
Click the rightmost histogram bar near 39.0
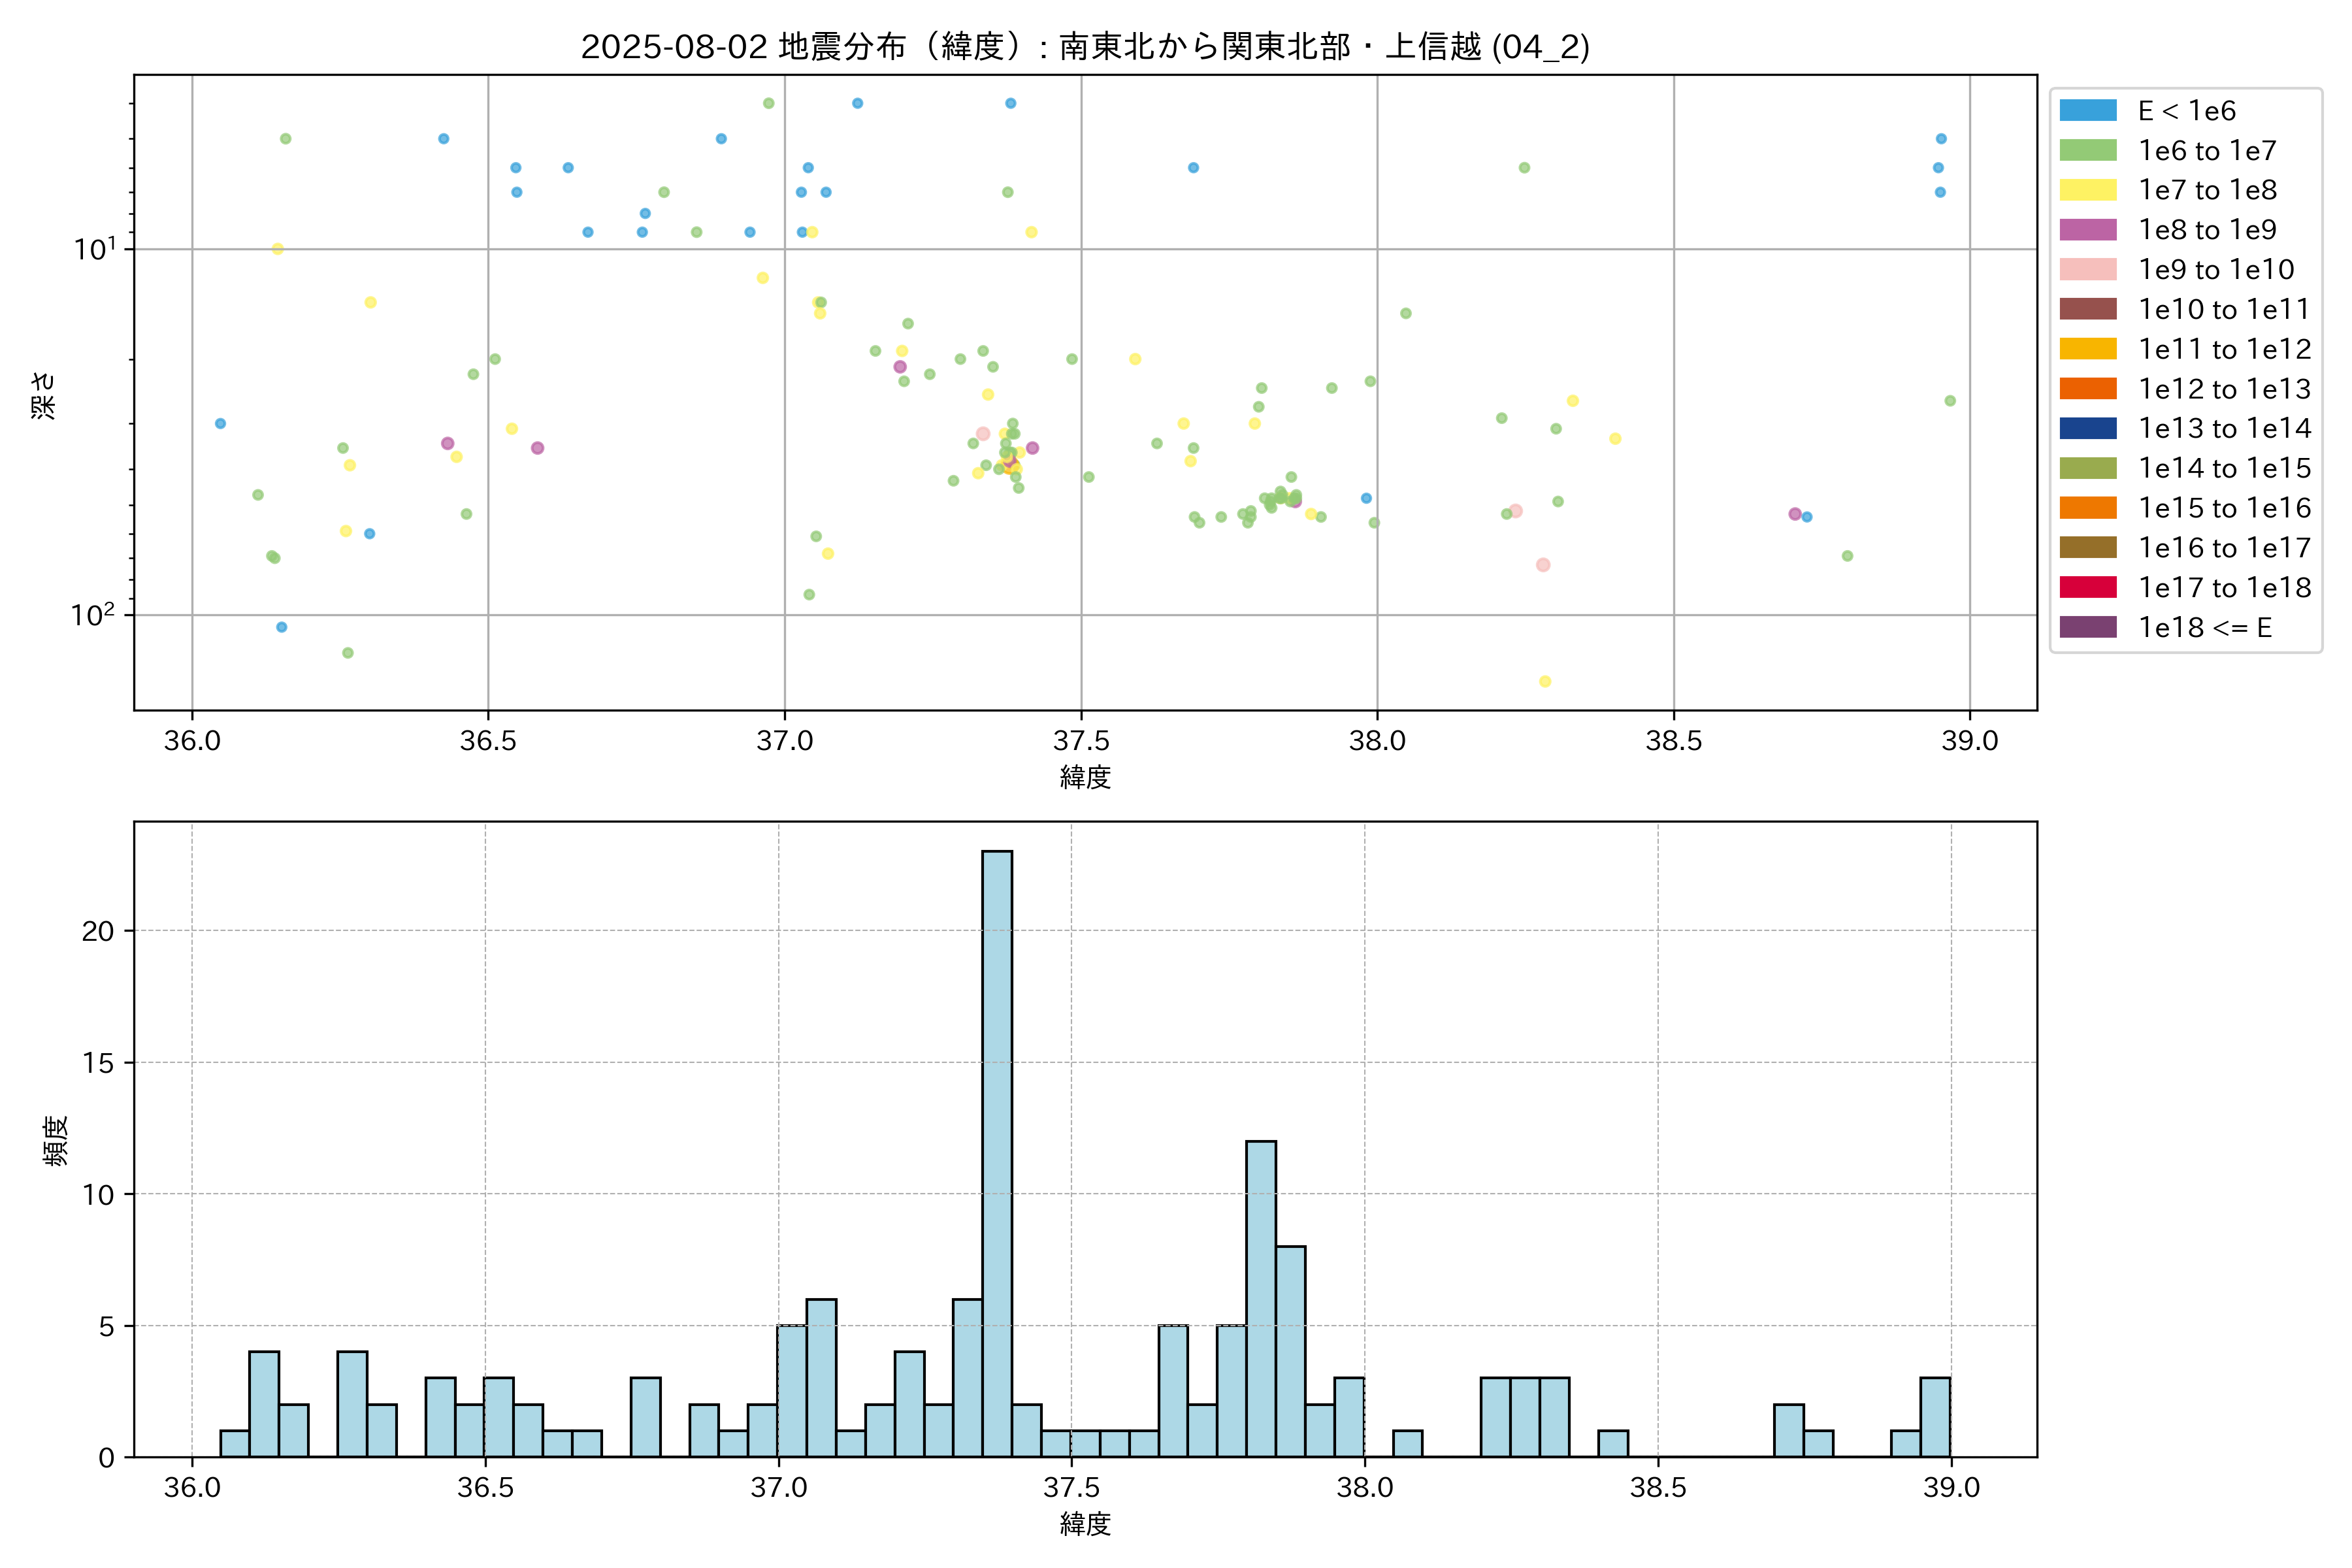(x=1935, y=1417)
